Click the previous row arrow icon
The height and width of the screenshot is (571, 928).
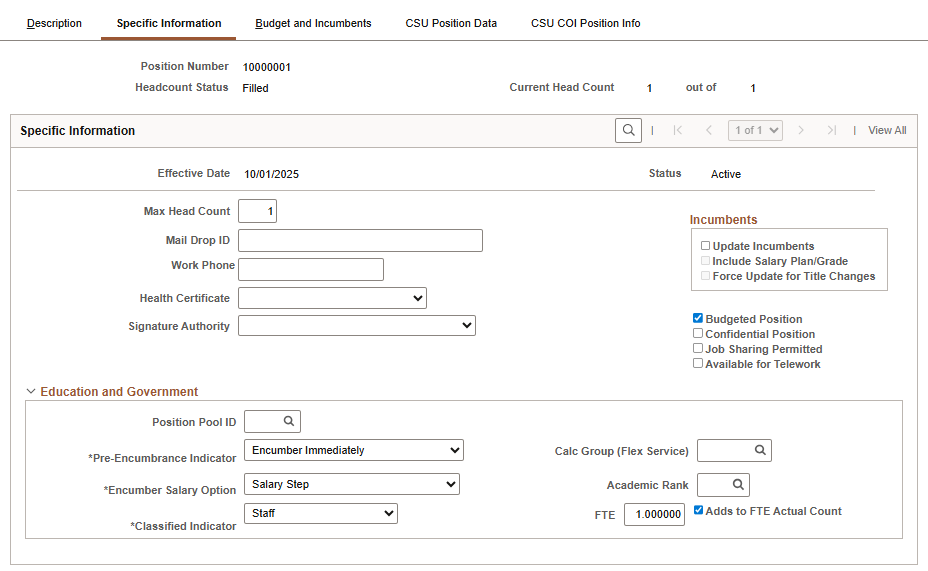708,130
